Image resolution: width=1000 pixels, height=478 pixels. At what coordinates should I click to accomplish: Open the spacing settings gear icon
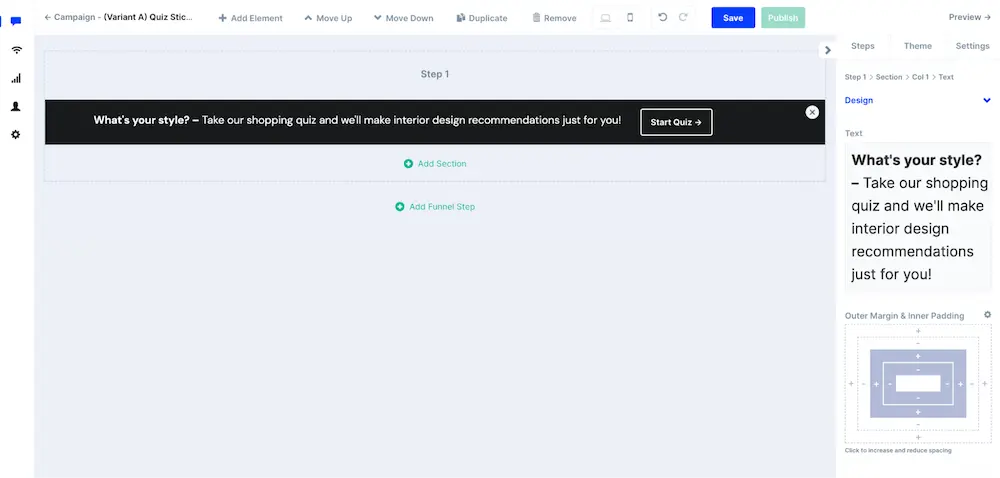(x=987, y=315)
